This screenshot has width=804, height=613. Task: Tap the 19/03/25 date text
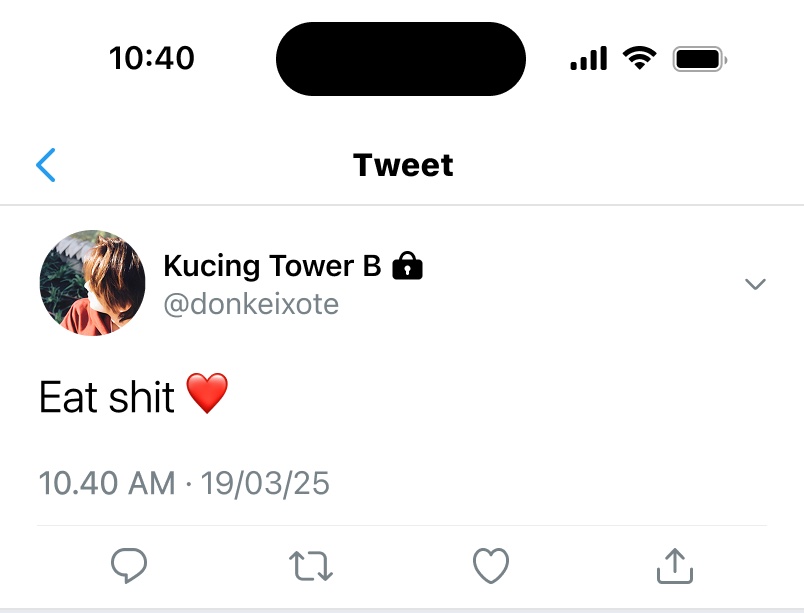265,483
